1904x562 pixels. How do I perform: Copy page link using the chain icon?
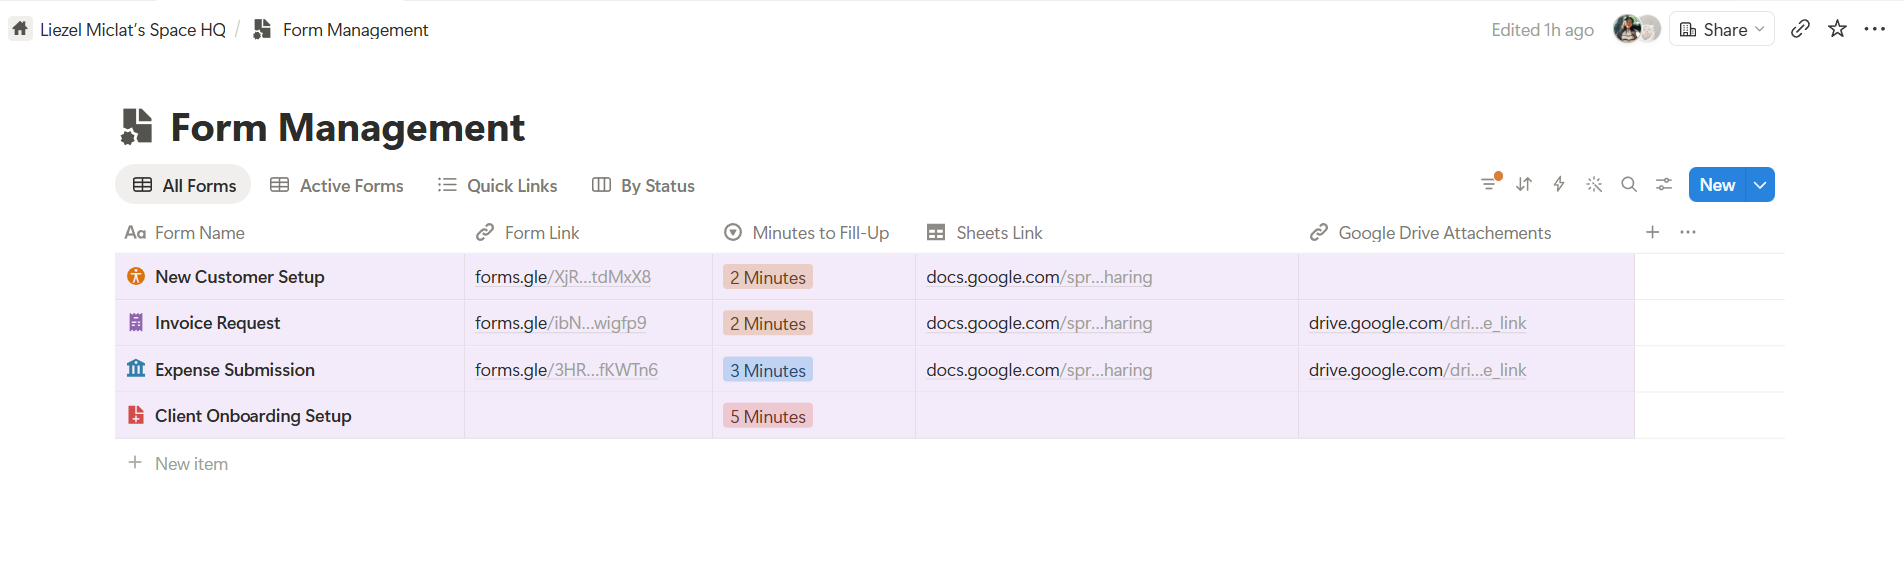tap(1800, 29)
